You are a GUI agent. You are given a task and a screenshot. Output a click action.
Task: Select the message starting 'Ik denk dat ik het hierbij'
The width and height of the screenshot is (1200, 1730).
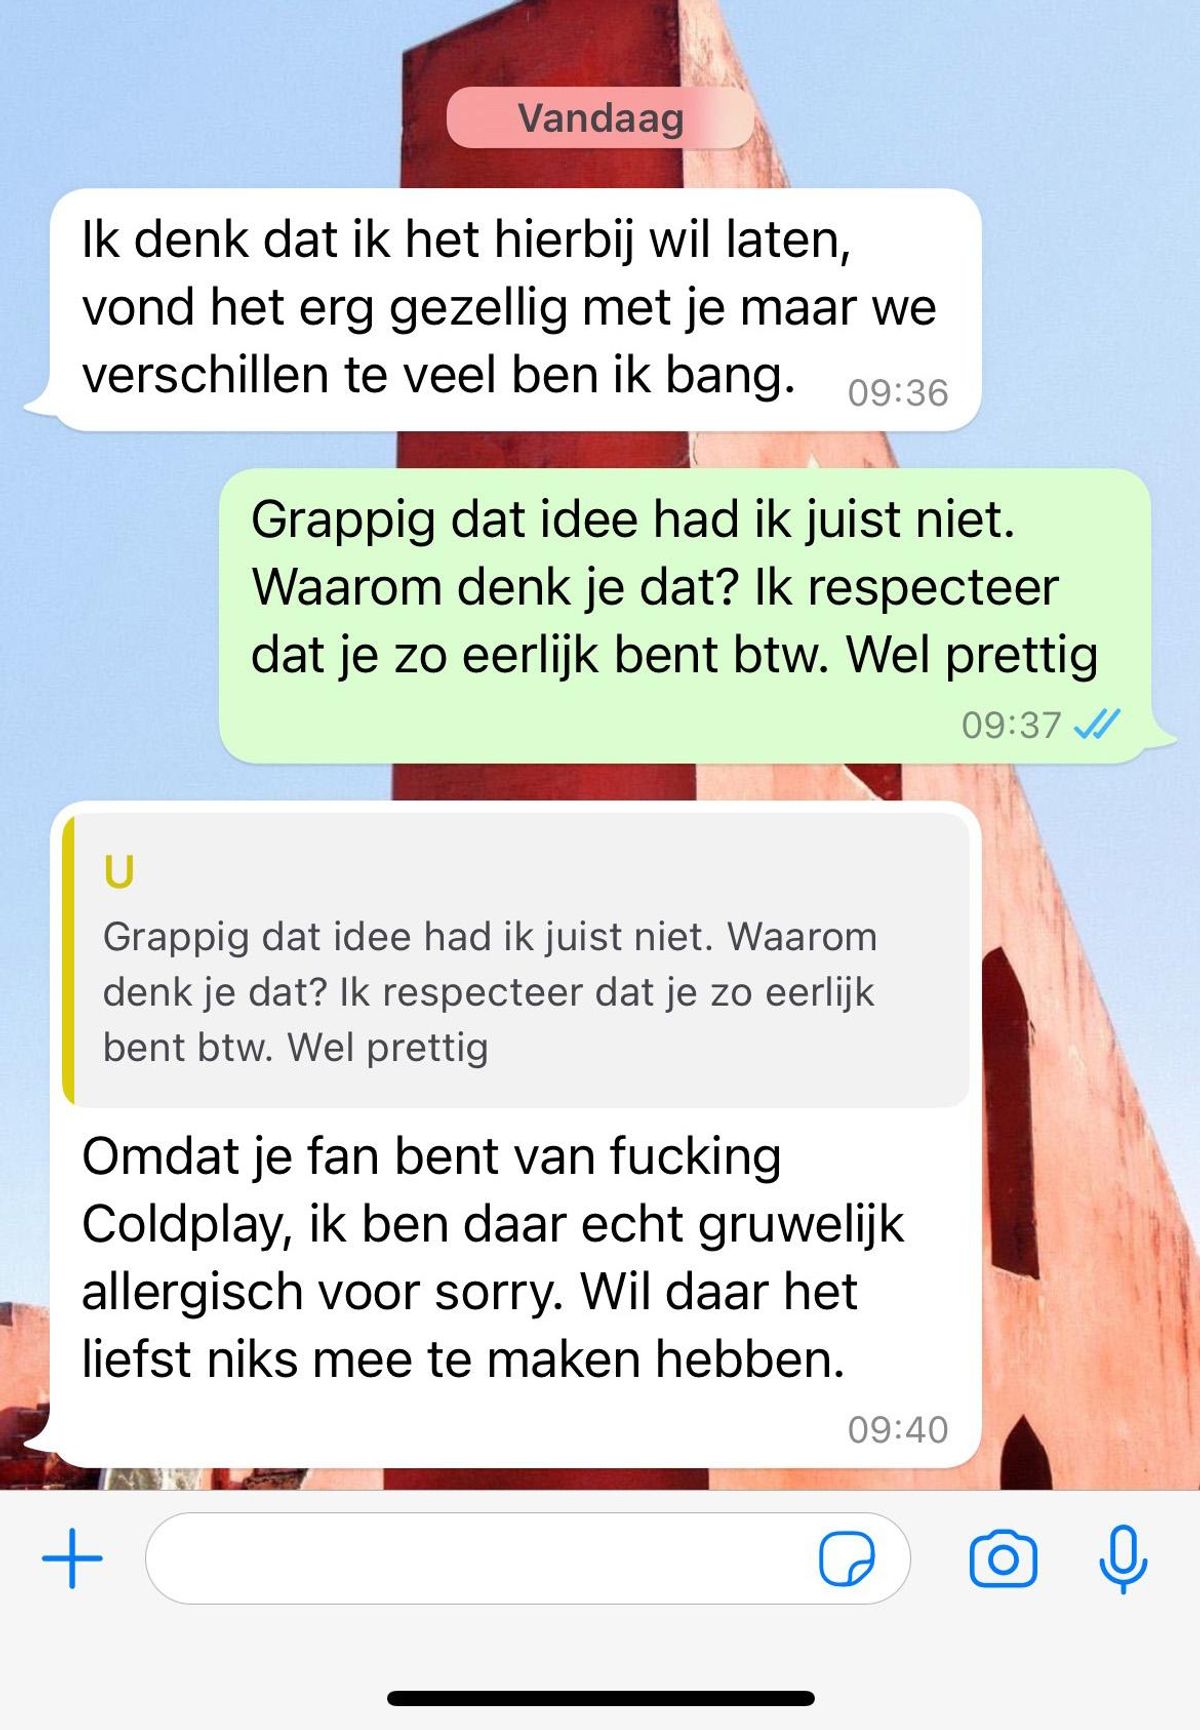[x=515, y=310]
